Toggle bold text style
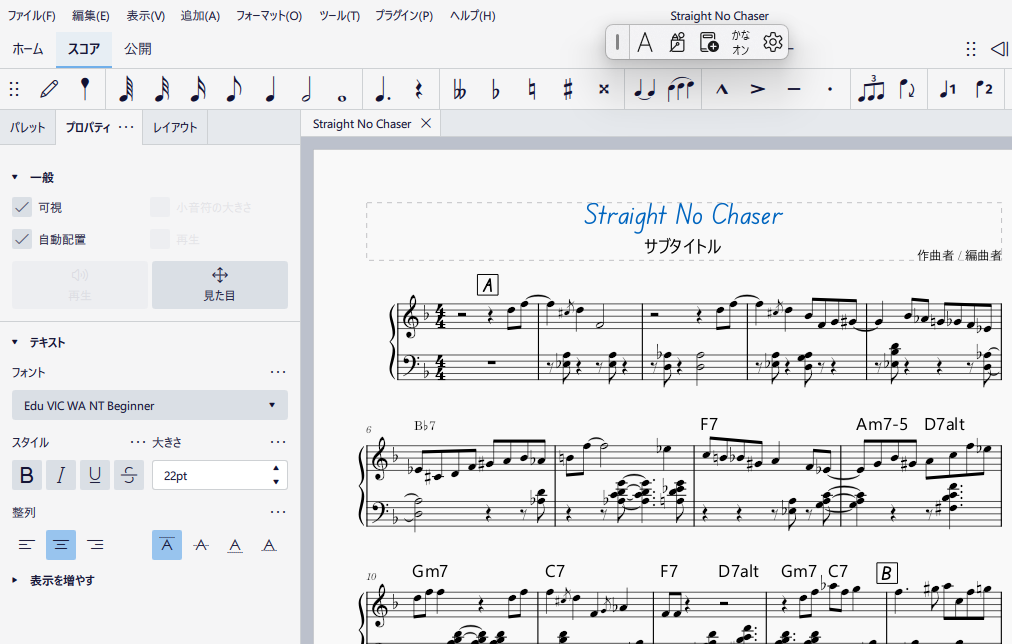The image size is (1012, 644). pos(27,476)
